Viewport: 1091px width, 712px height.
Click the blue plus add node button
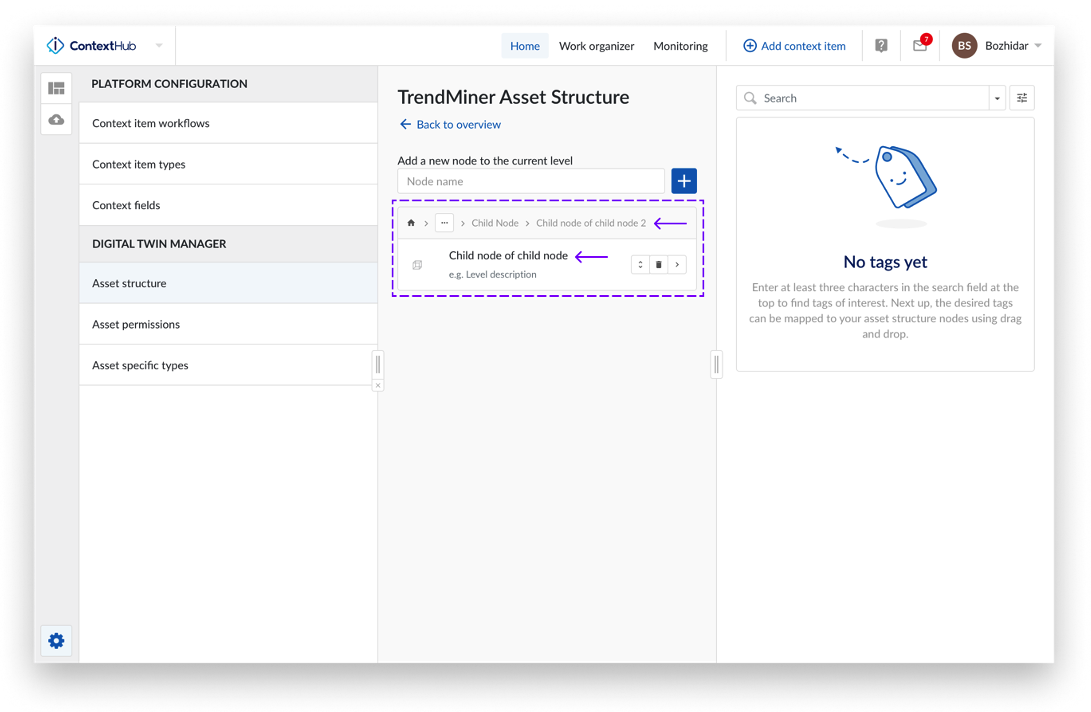(684, 181)
